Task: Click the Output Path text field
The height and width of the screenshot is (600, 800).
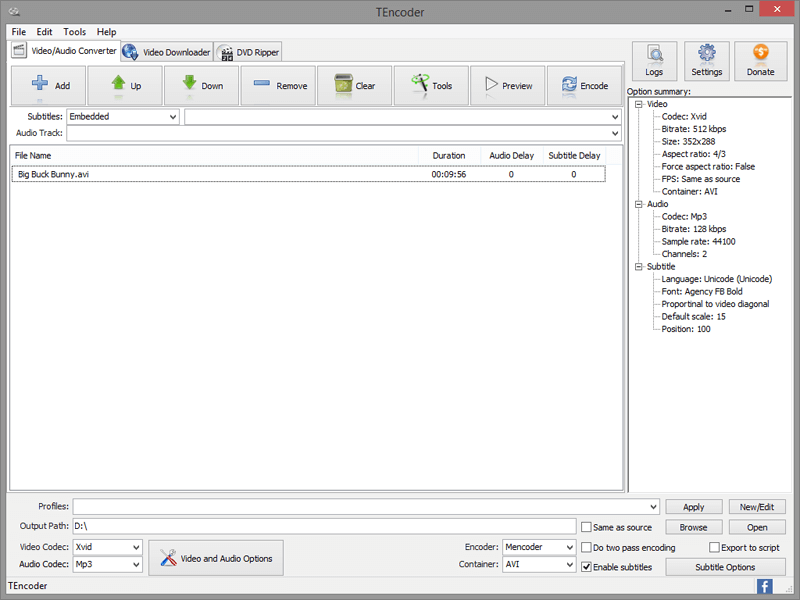Action: tap(322, 526)
